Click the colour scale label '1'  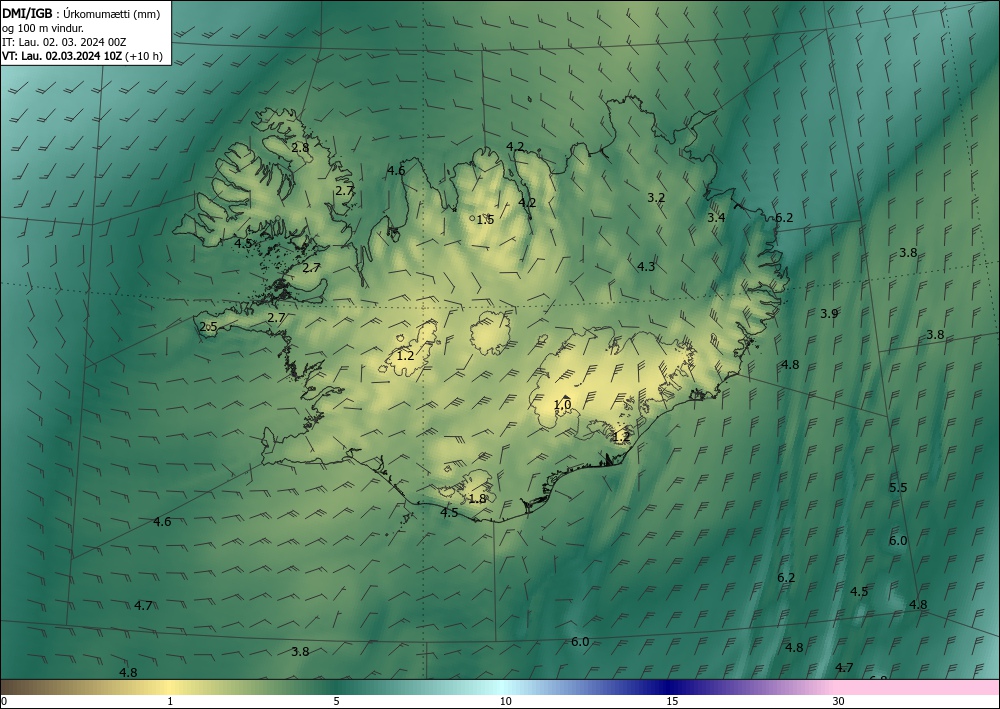(x=170, y=701)
